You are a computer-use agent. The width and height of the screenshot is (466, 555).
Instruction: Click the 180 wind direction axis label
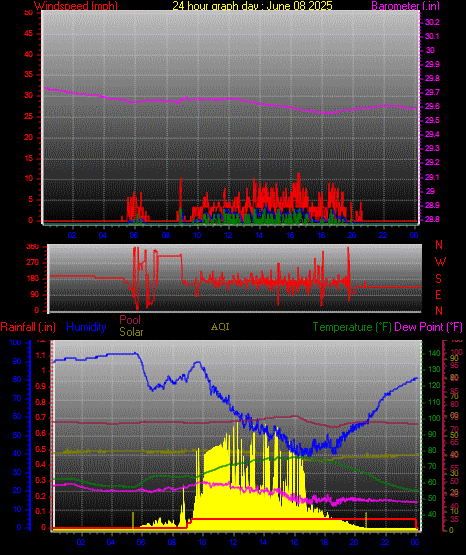[33, 279]
